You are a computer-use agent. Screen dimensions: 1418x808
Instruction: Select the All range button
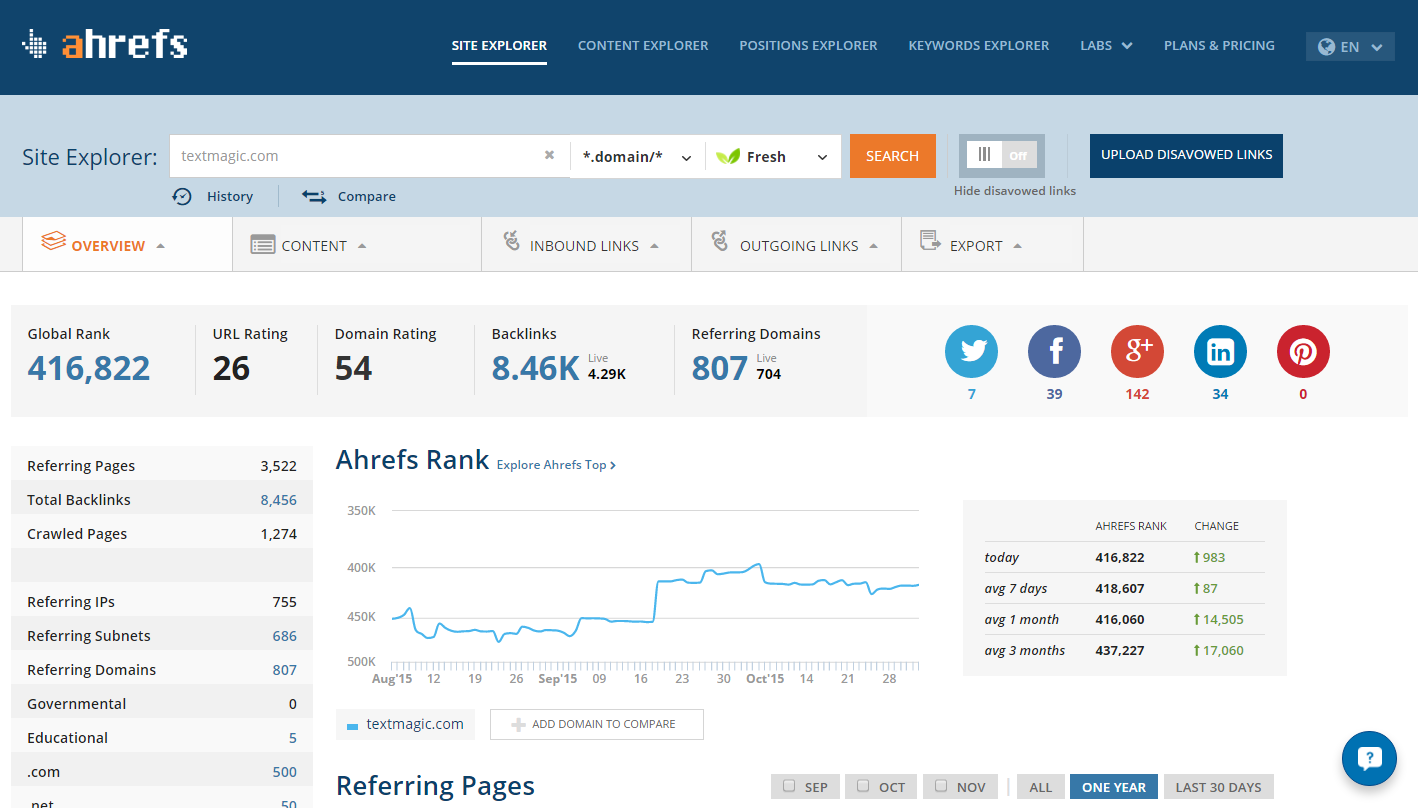tap(1041, 787)
